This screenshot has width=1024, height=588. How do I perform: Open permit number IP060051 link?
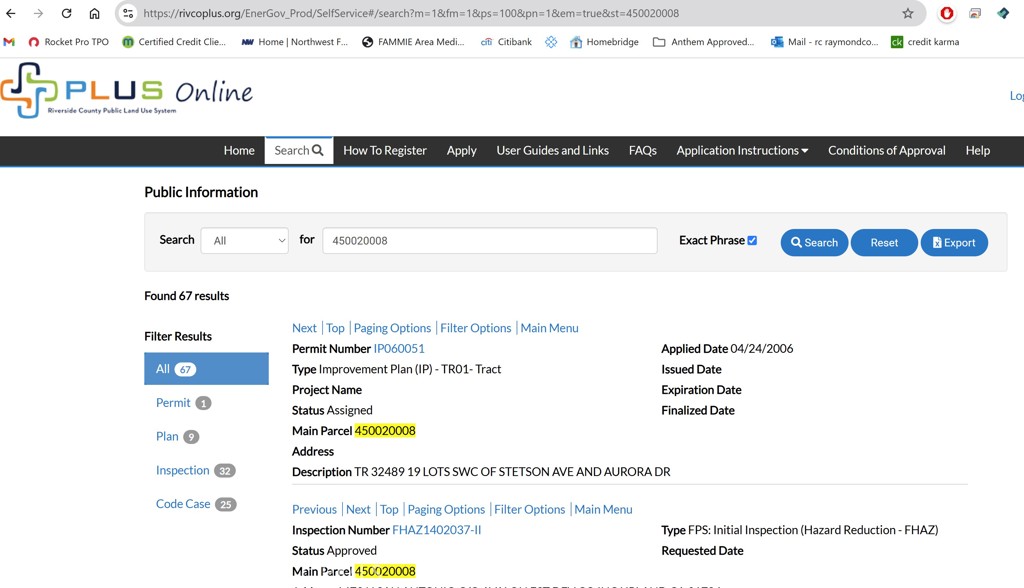[399, 349]
